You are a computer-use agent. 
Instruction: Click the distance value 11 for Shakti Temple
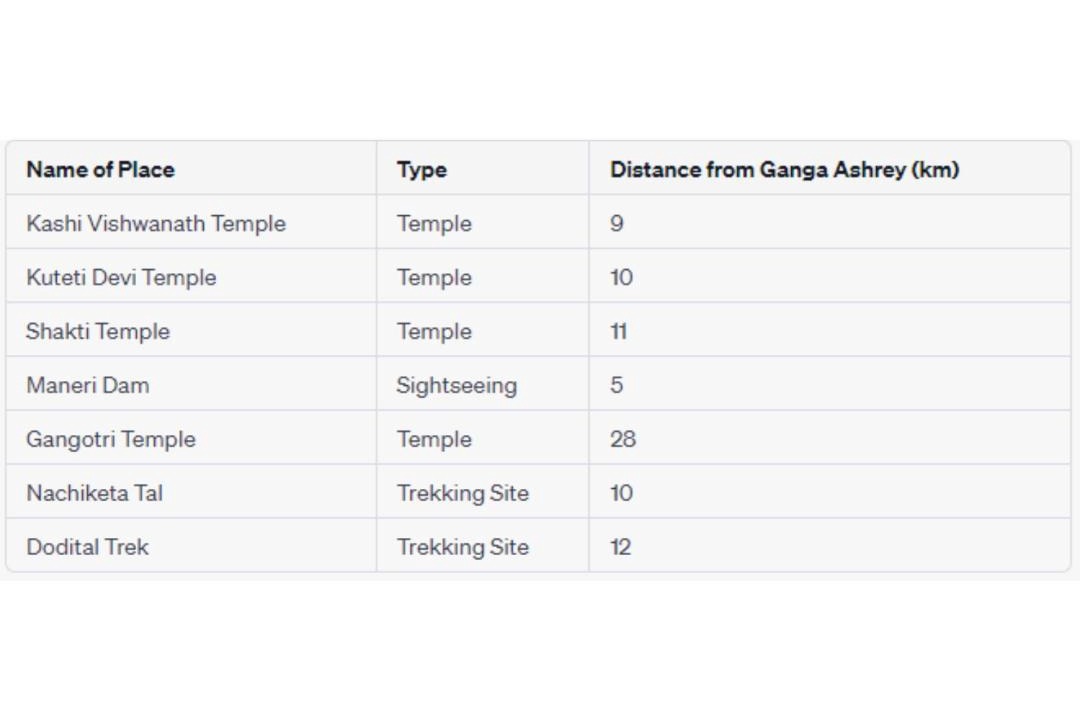point(618,332)
